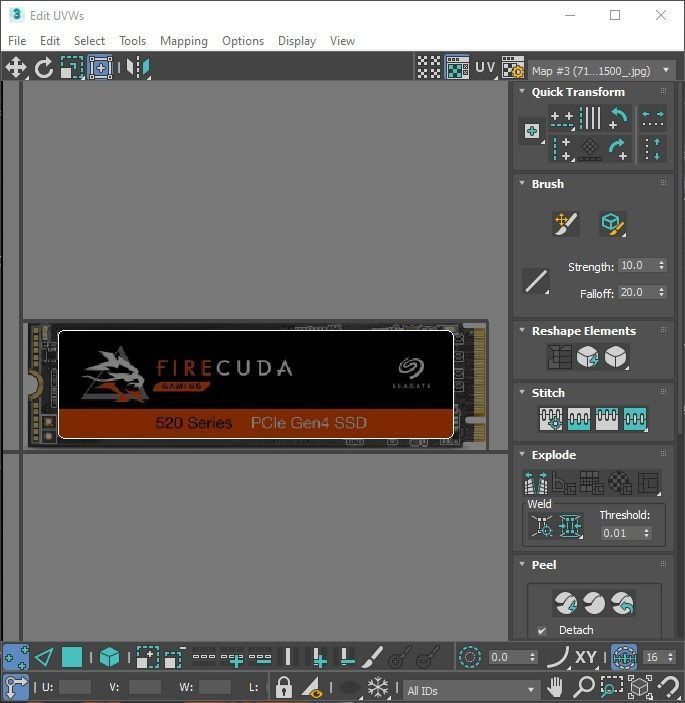Click the Weld Threshold value field

click(x=621, y=533)
